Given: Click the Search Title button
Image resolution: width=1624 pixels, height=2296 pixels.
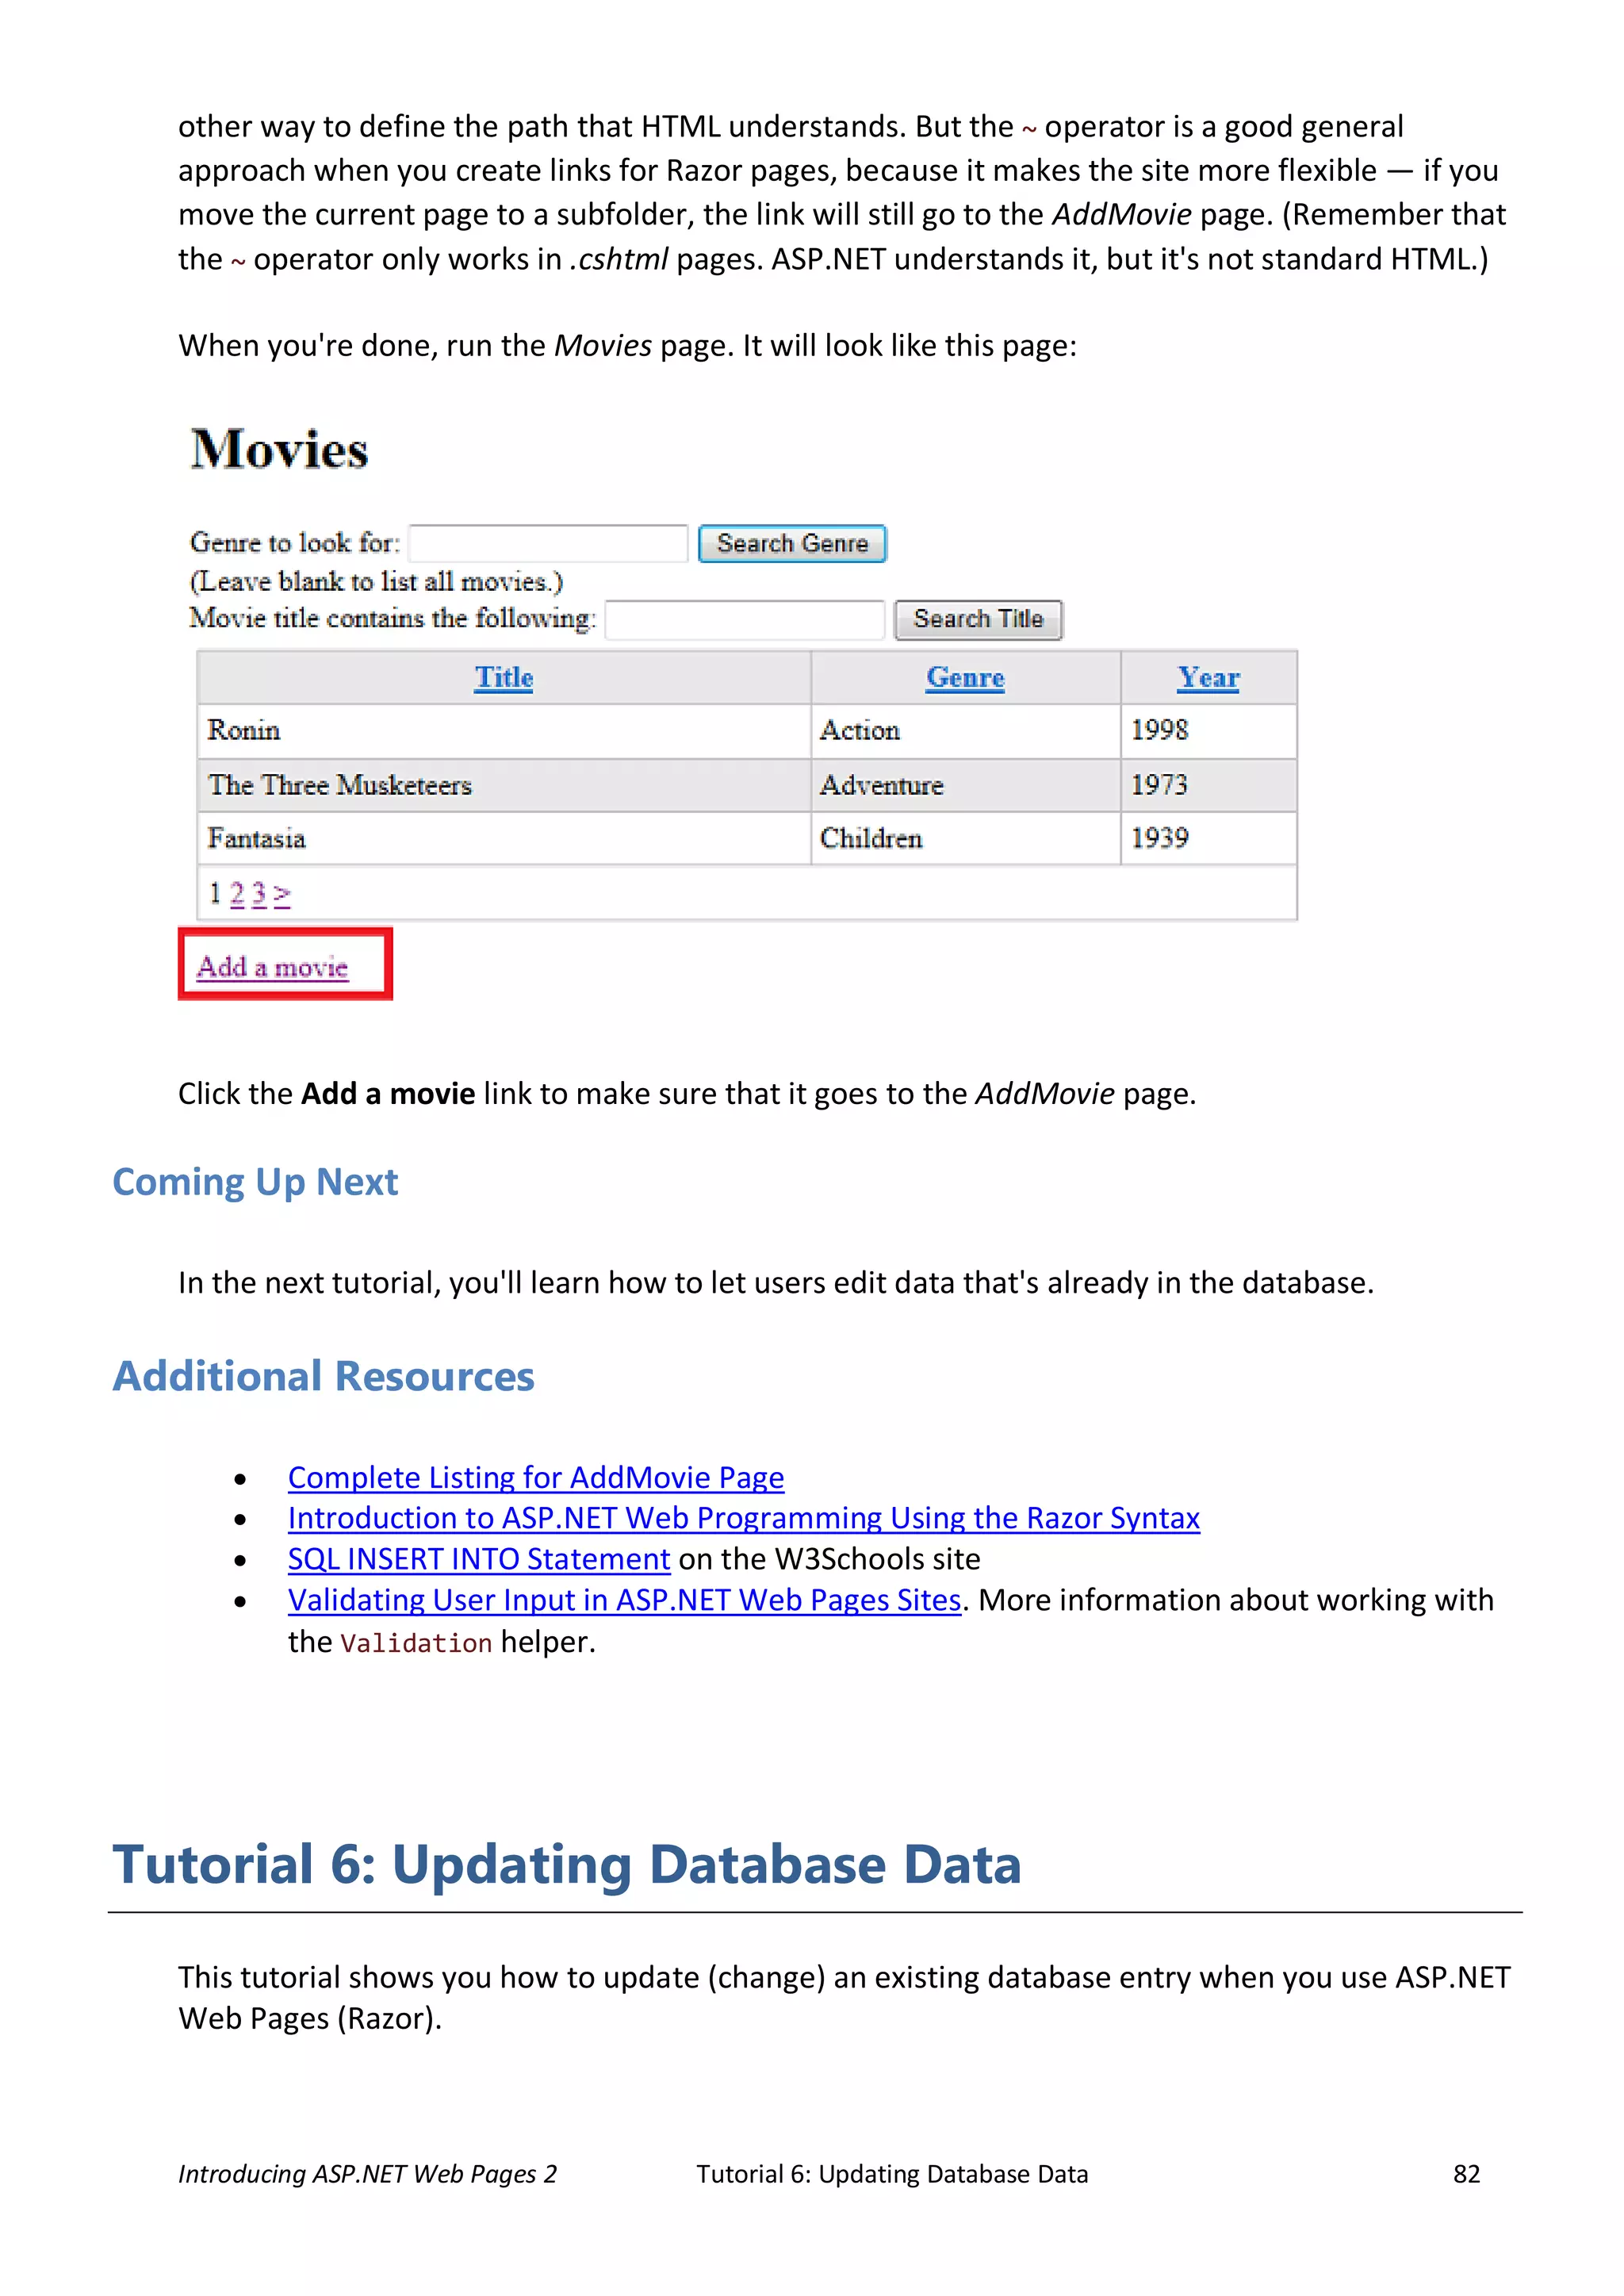Looking at the screenshot, I should click(x=978, y=619).
